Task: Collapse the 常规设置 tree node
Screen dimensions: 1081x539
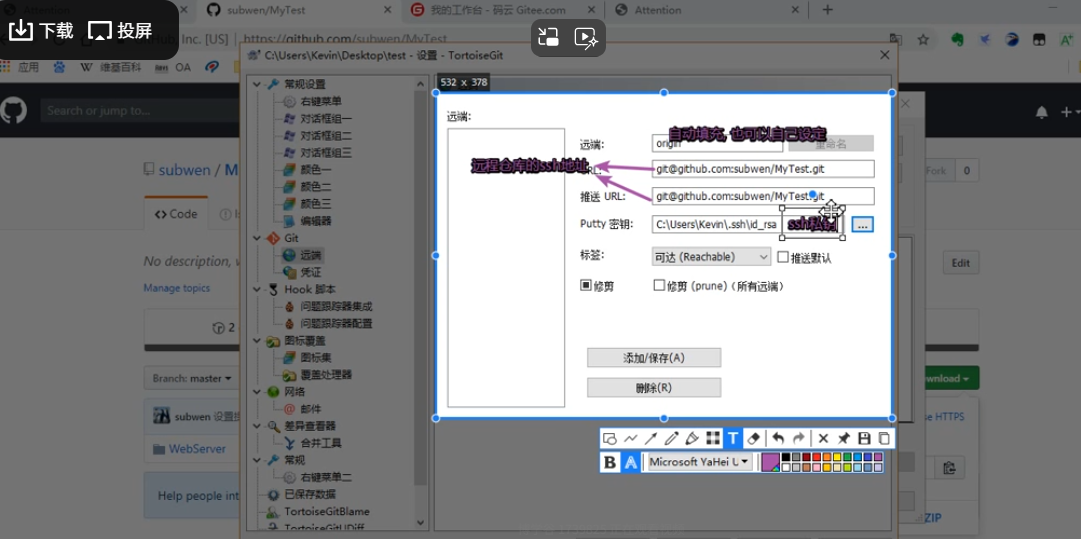Action: (x=257, y=84)
